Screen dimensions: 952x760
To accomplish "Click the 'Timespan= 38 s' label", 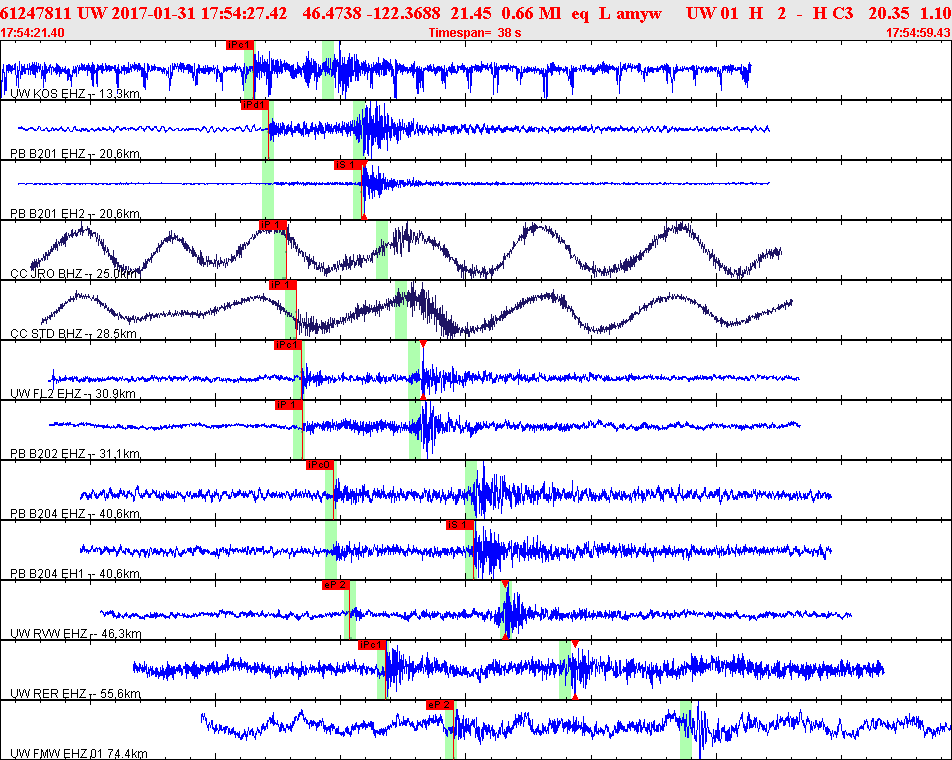I will (475, 33).
